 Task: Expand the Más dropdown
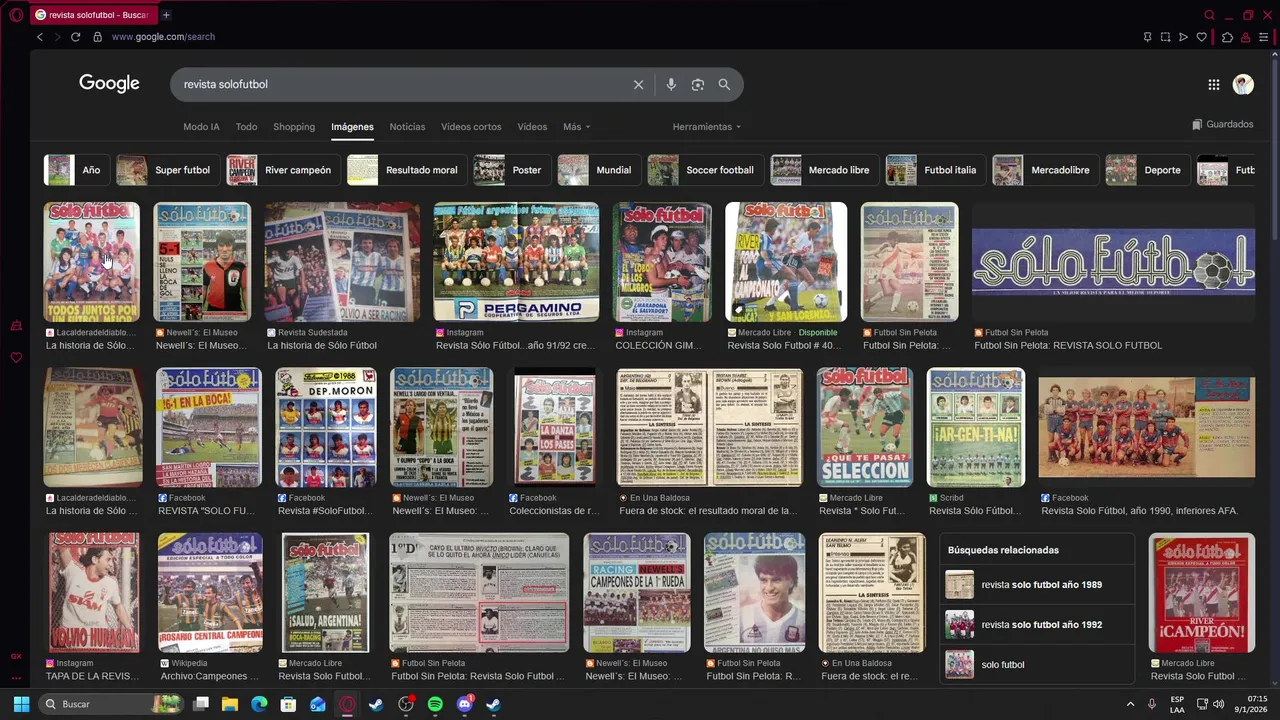tap(576, 127)
